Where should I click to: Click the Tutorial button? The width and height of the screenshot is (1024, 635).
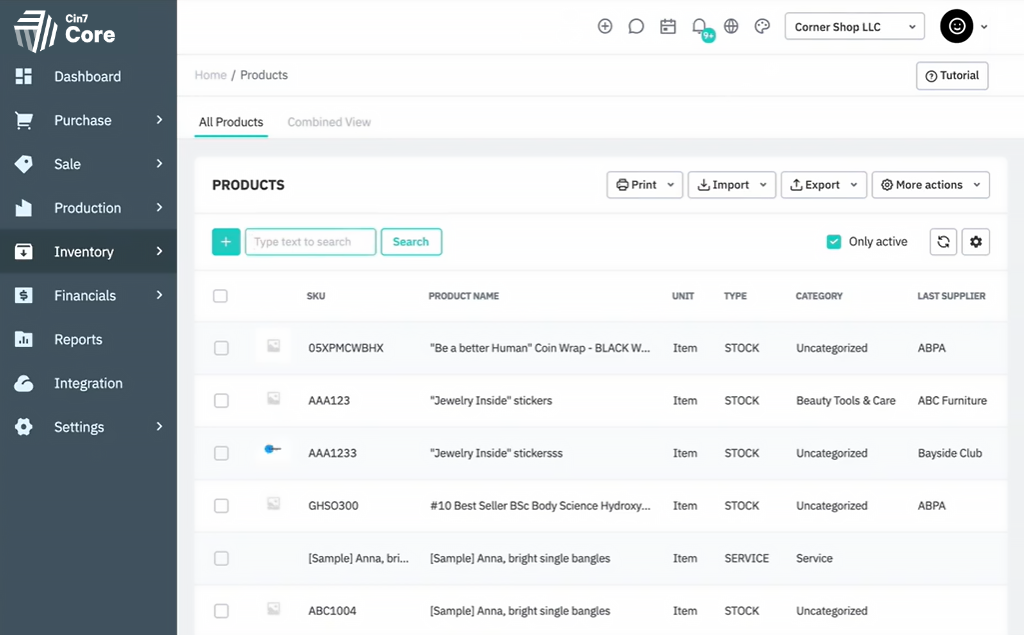(x=952, y=76)
